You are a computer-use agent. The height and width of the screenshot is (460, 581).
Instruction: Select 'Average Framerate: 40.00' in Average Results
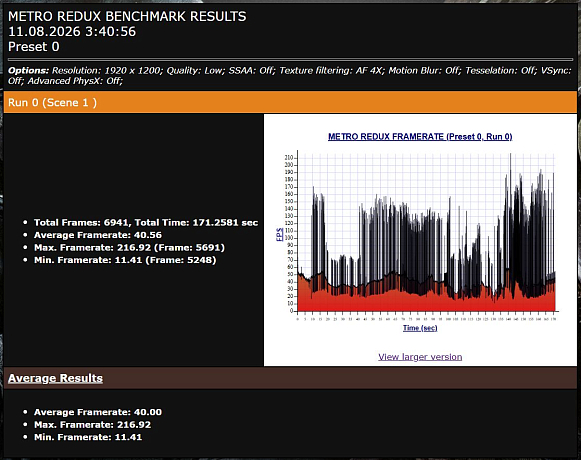click(x=98, y=412)
